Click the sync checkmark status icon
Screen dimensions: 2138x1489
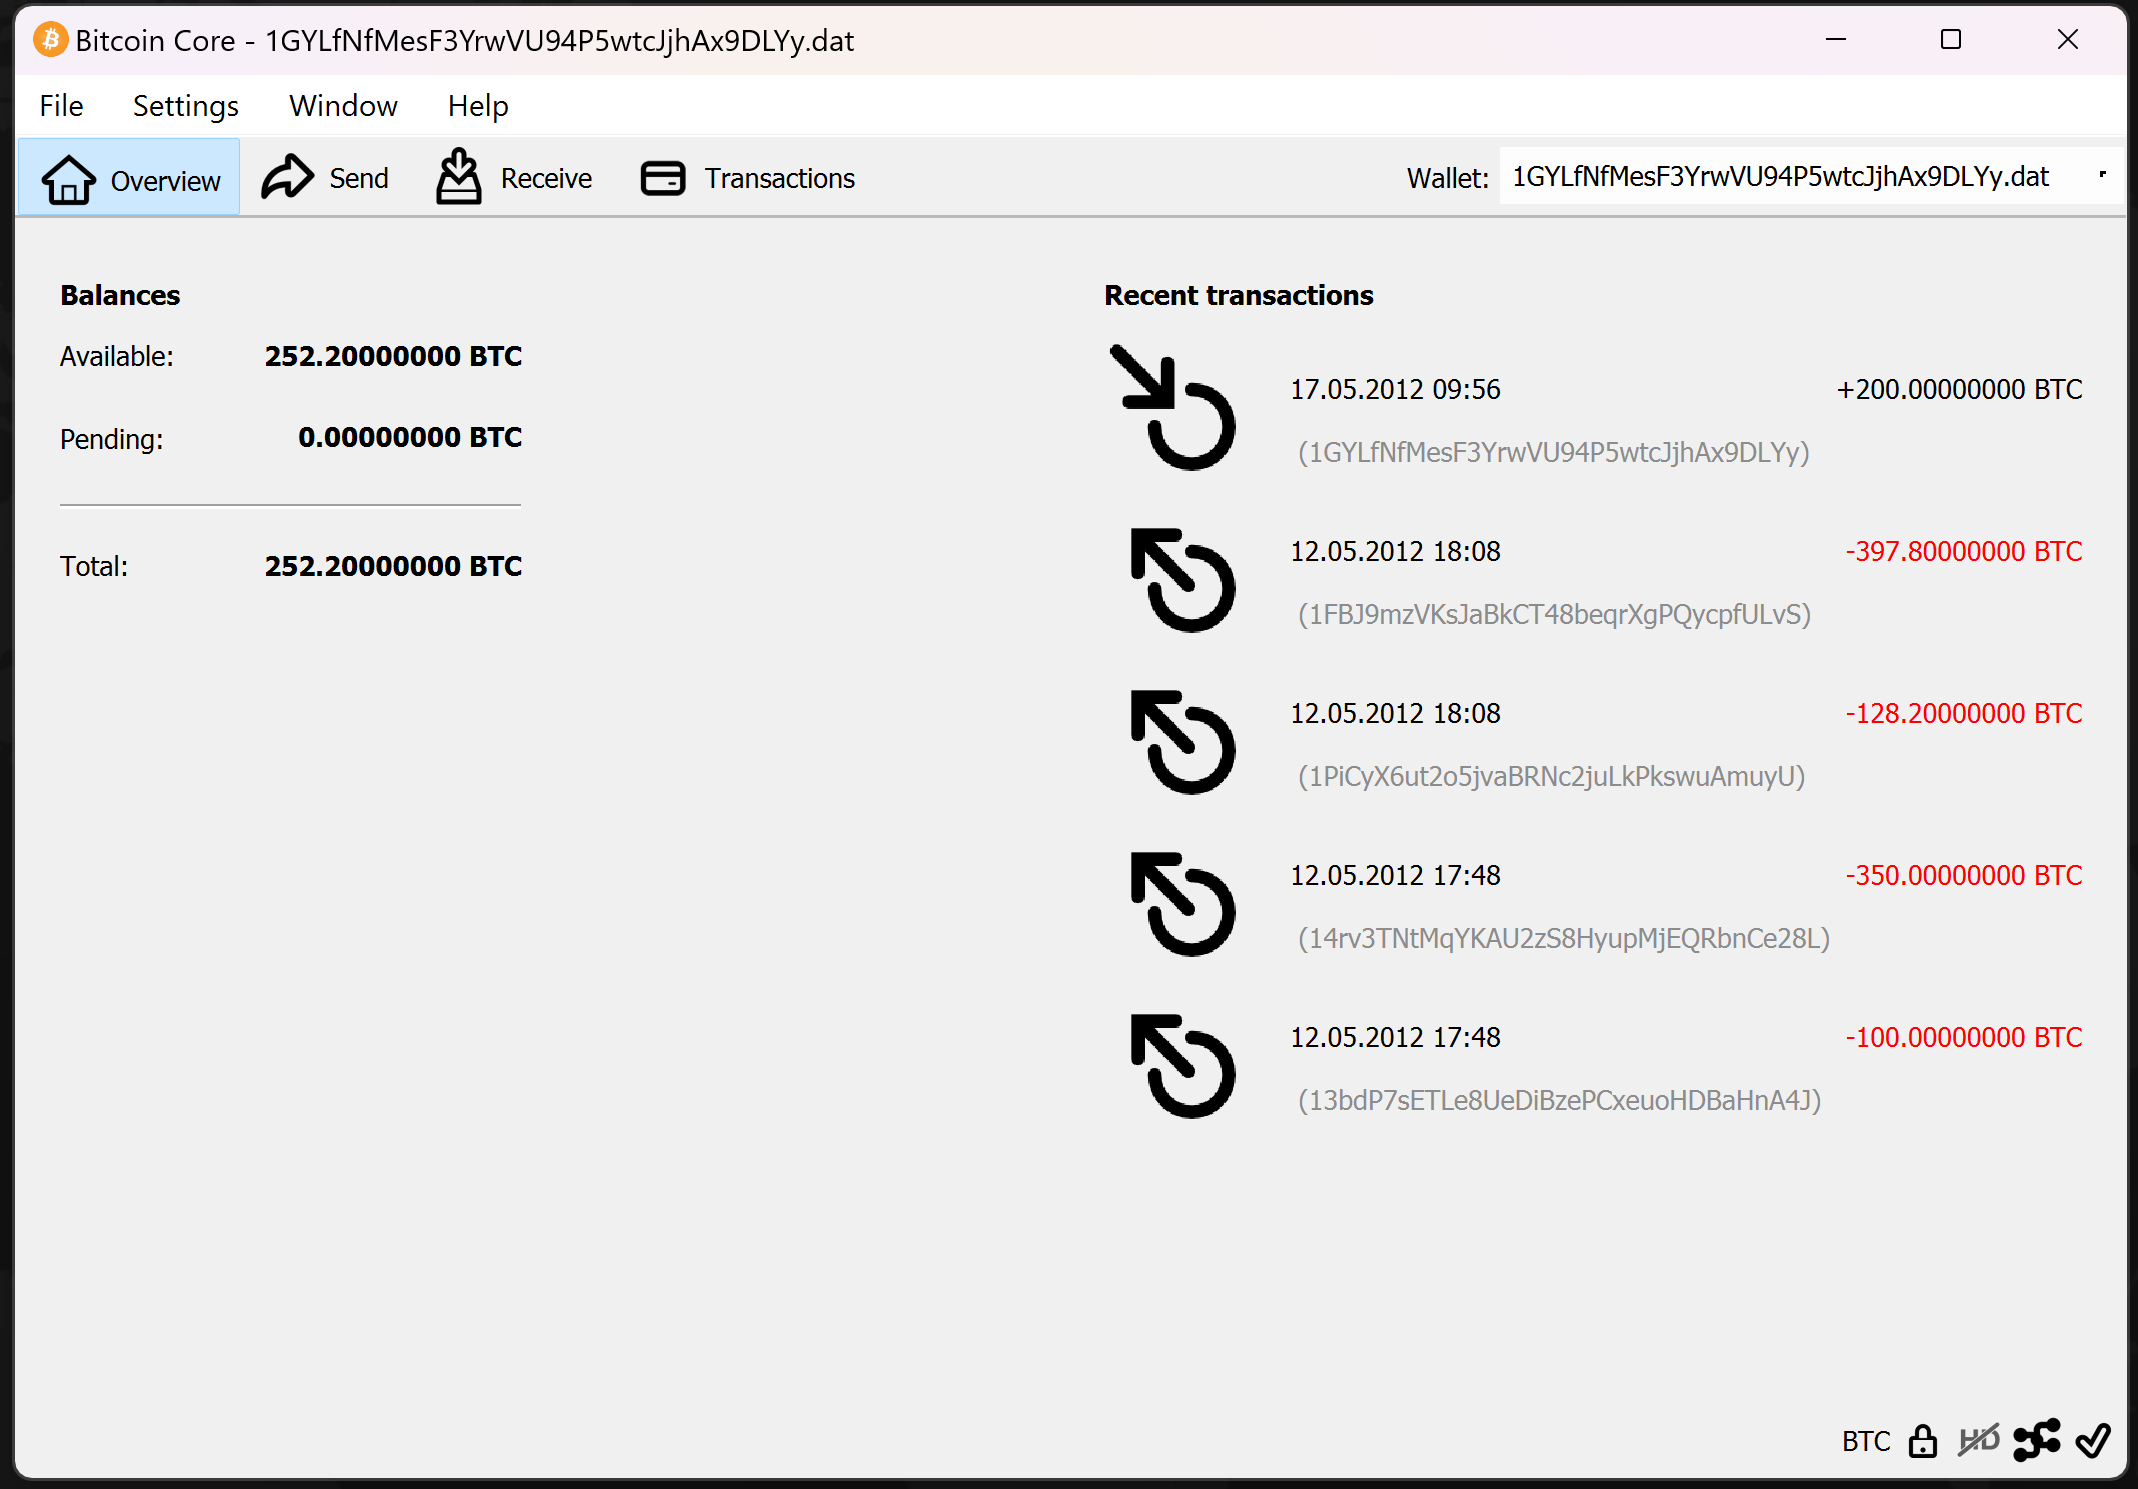pyautogui.click(x=2092, y=1441)
